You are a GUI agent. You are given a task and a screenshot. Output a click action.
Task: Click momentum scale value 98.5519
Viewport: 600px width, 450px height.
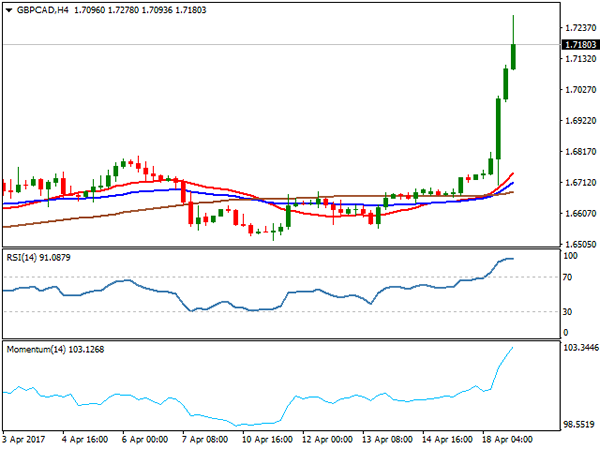[x=579, y=424]
